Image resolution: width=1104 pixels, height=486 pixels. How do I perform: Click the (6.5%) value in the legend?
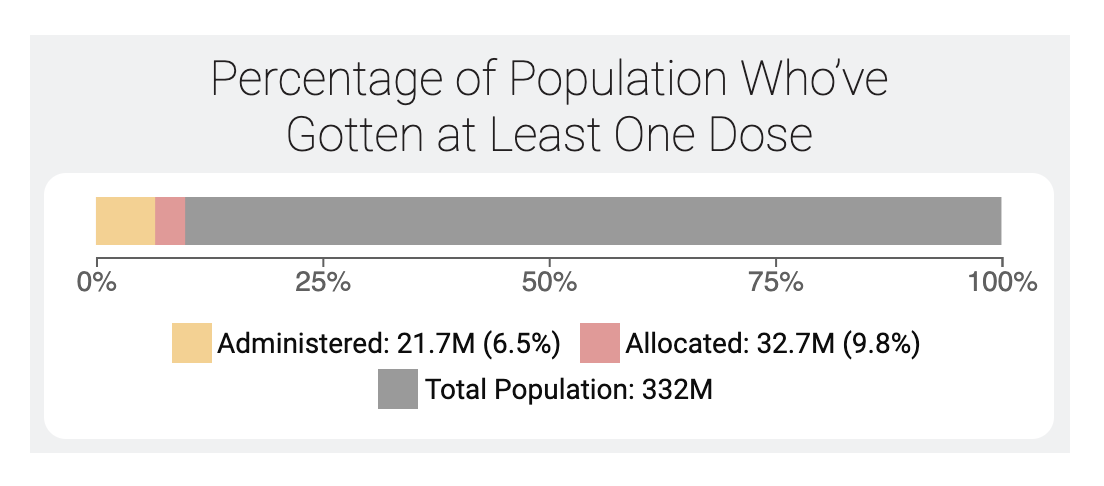(x=527, y=344)
